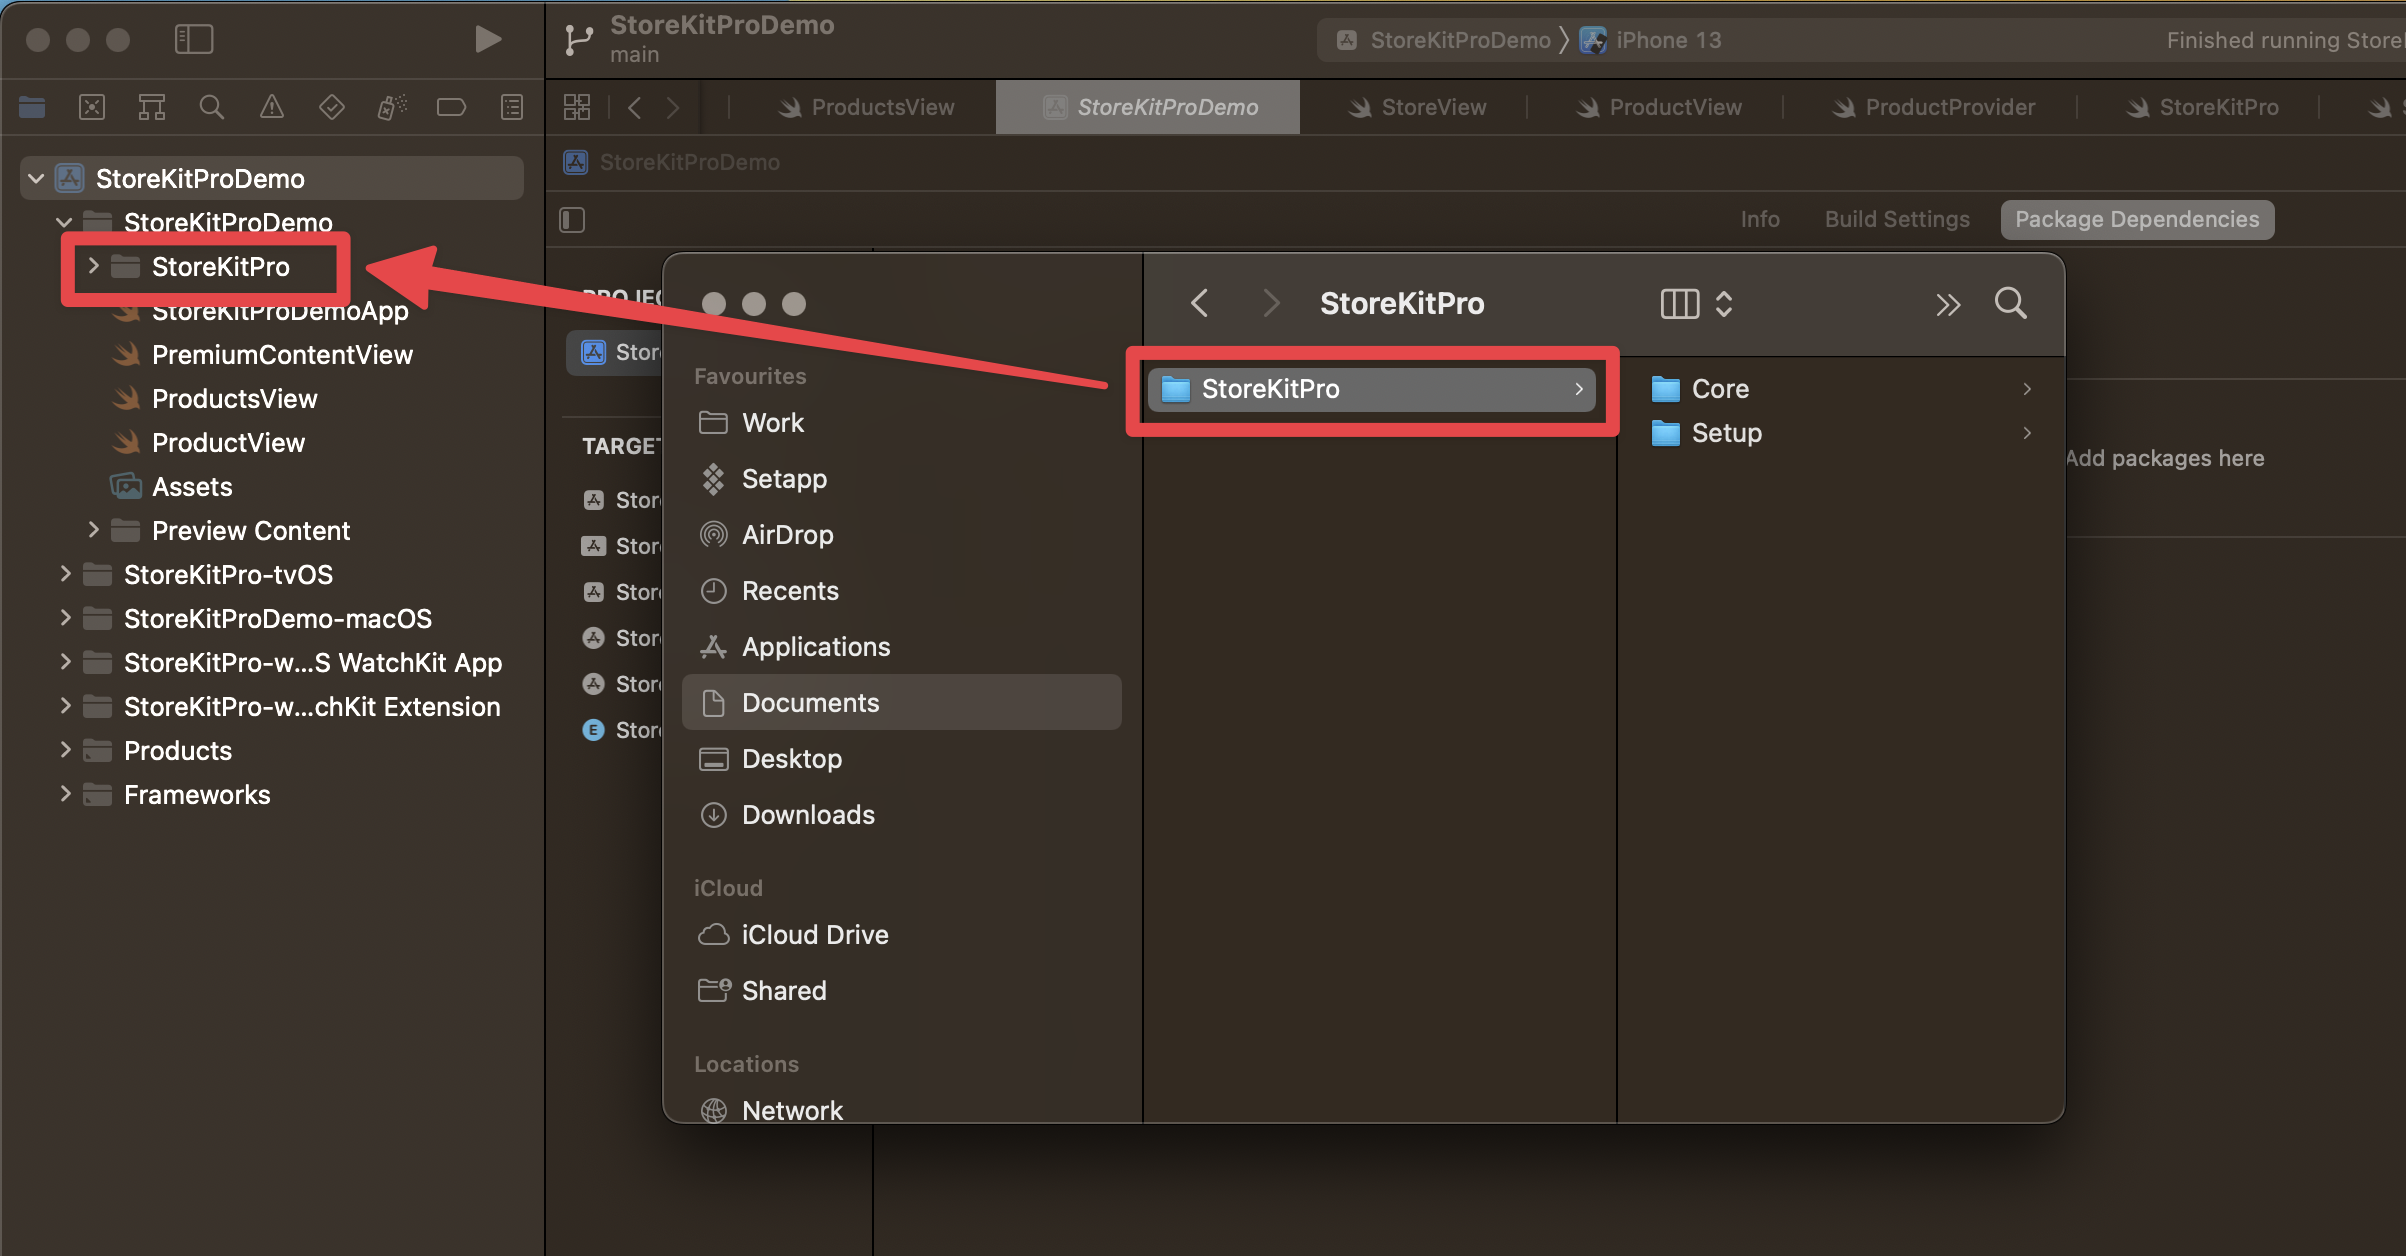Open Finder view options up-down chevrons
The image size is (2406, 1256).
pos(1723,303)
